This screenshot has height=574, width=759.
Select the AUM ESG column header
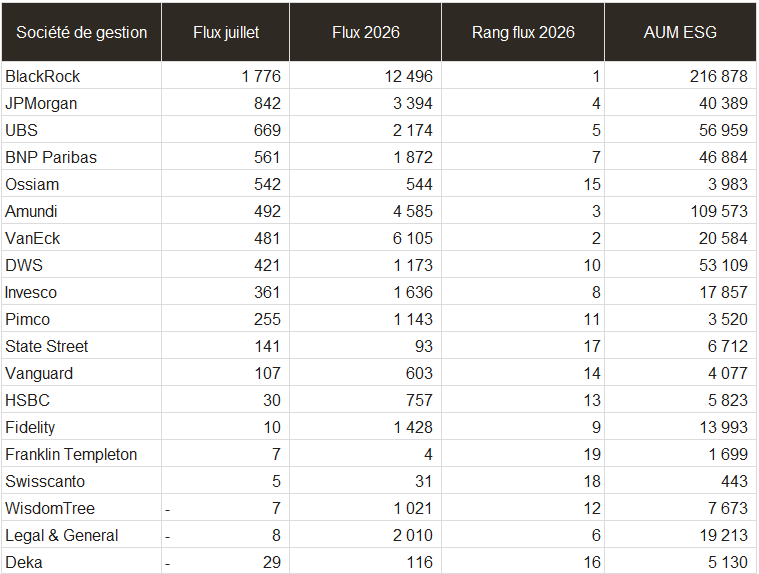coord(680,32)
